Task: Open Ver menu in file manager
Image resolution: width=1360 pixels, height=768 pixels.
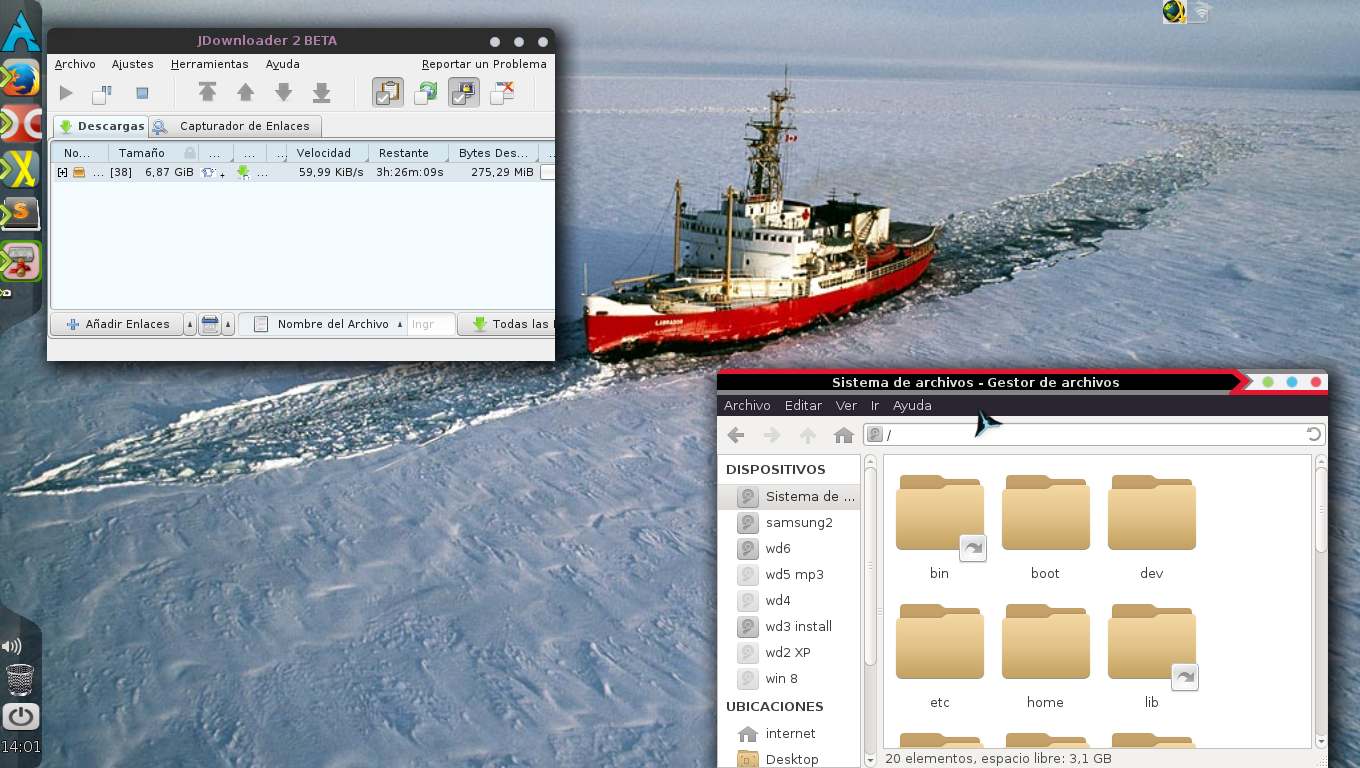Action: point(846,405)
